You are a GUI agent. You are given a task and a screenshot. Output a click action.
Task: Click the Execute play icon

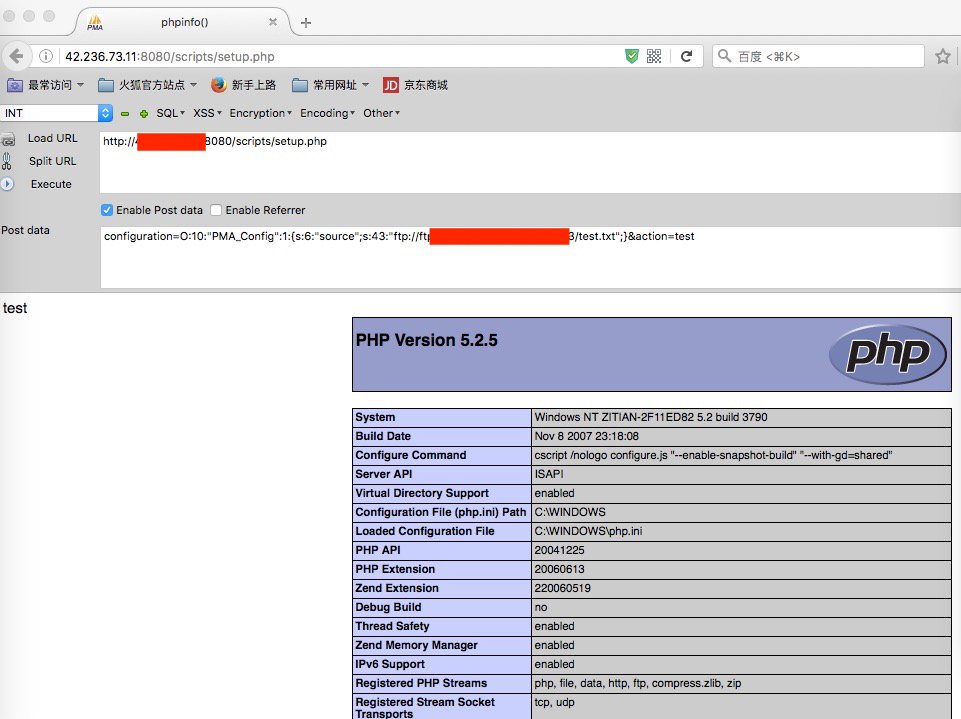(7, 184)
